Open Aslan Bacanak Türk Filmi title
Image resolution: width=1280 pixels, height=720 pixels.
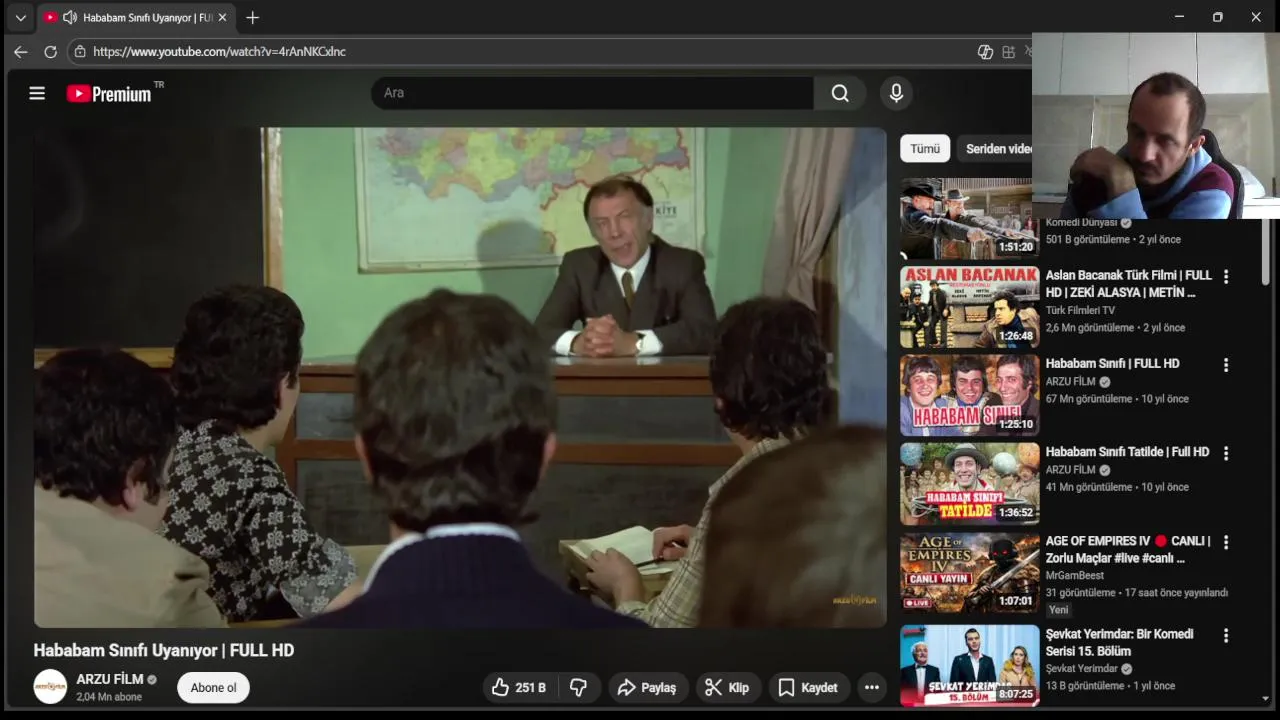[1128, 283]
